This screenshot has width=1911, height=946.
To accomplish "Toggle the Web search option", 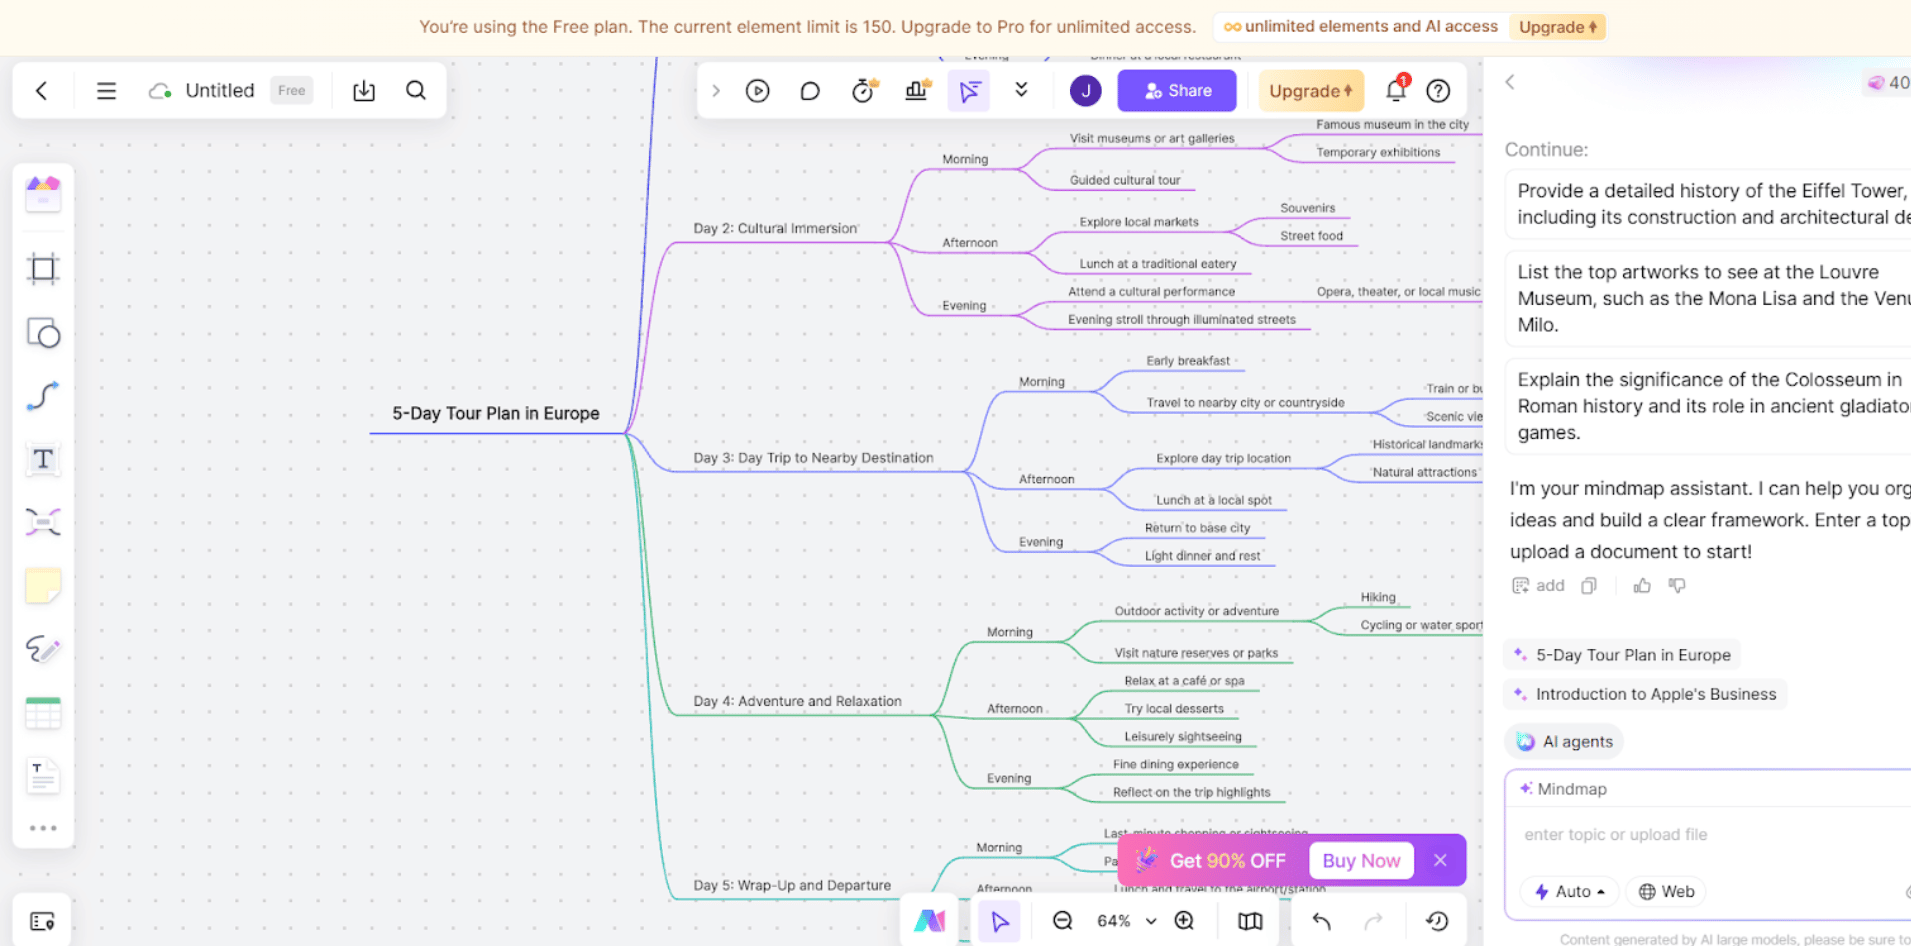I will point(1666,892).
